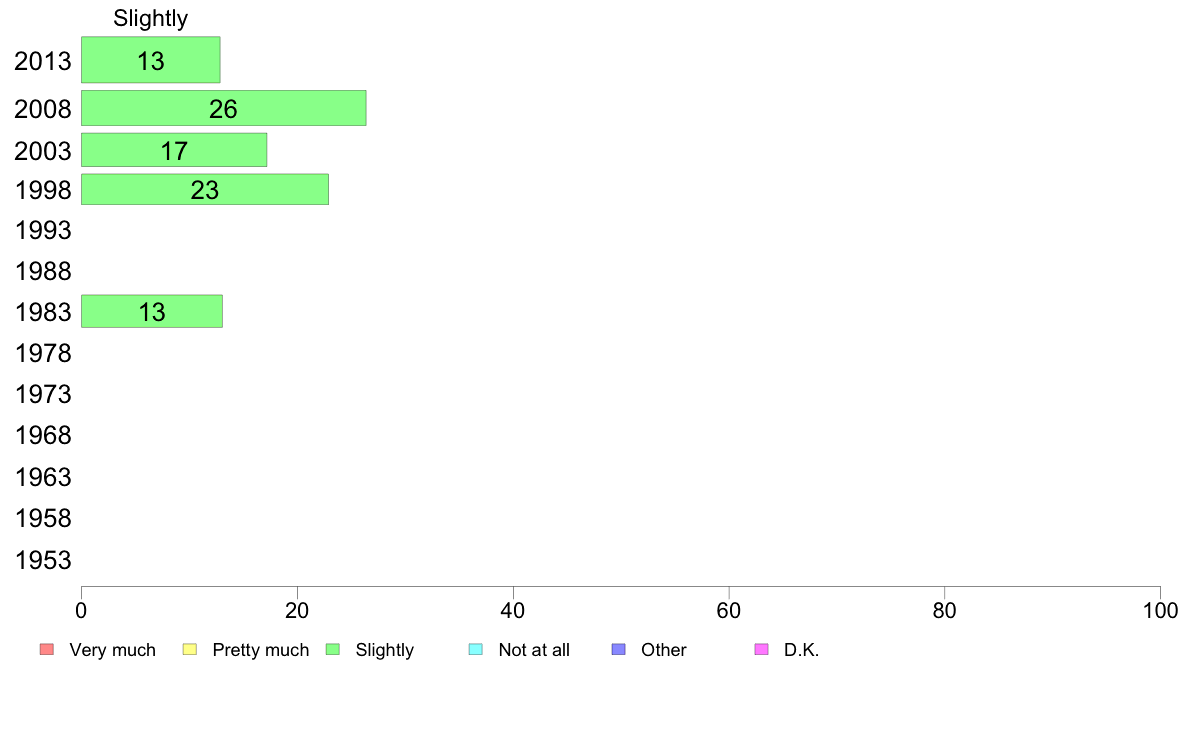Click the green Slightly legend swatch

(x=333, y=650)
